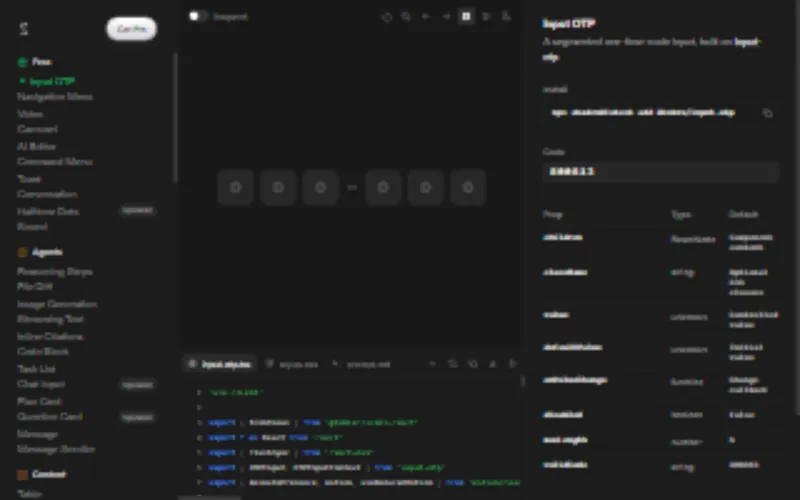Viewport: 800px width, 500px height.
Task: Click the middle icon in the code toolbar
Action: click(x=473, y=364)
